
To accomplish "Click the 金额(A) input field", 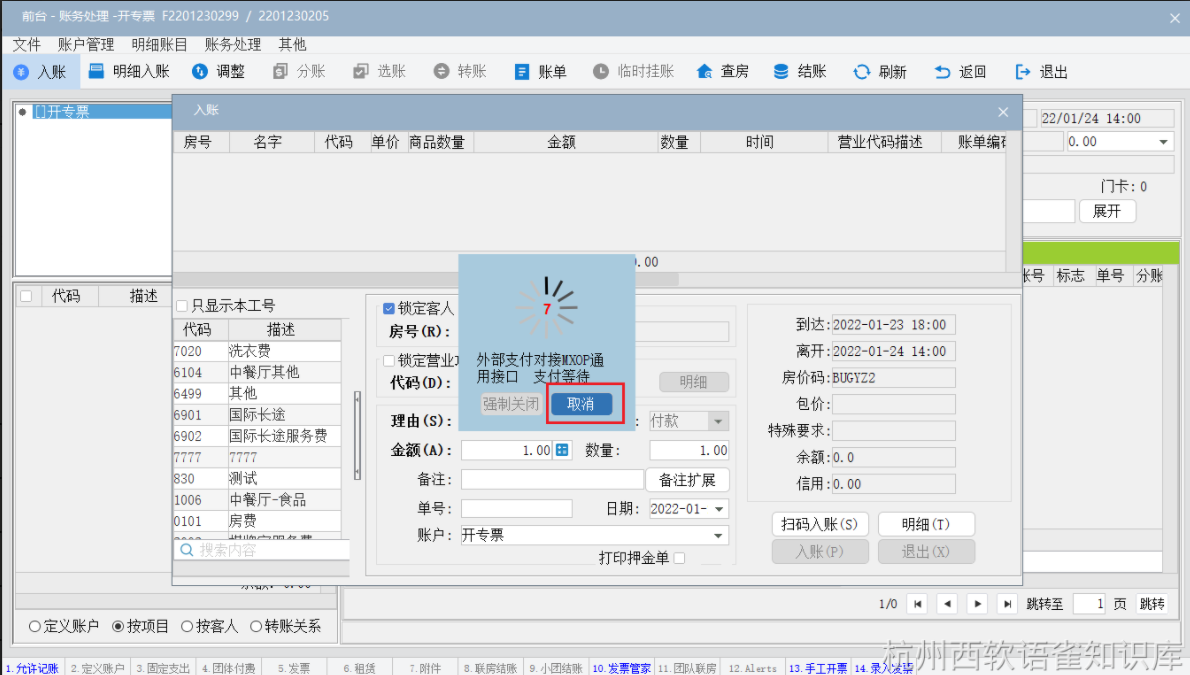I will [x=507, y=450].
